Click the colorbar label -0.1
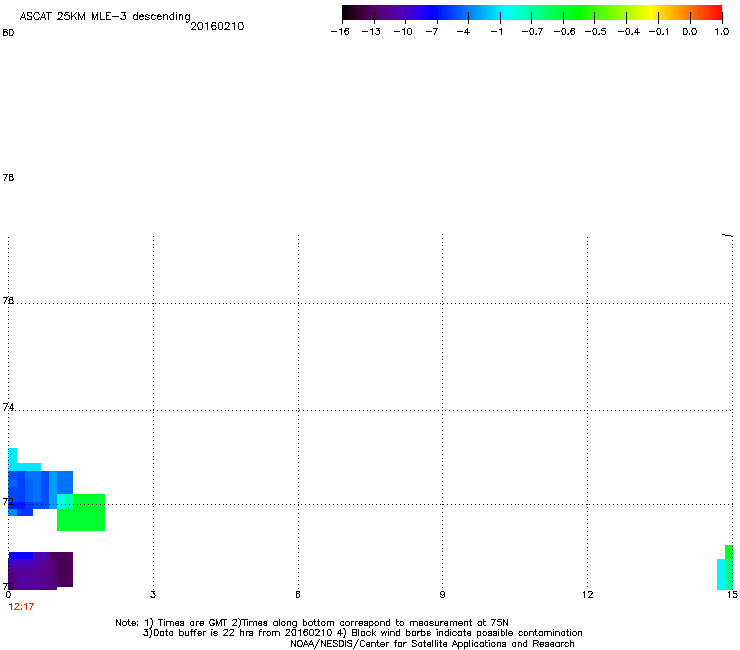 (659, 32)
